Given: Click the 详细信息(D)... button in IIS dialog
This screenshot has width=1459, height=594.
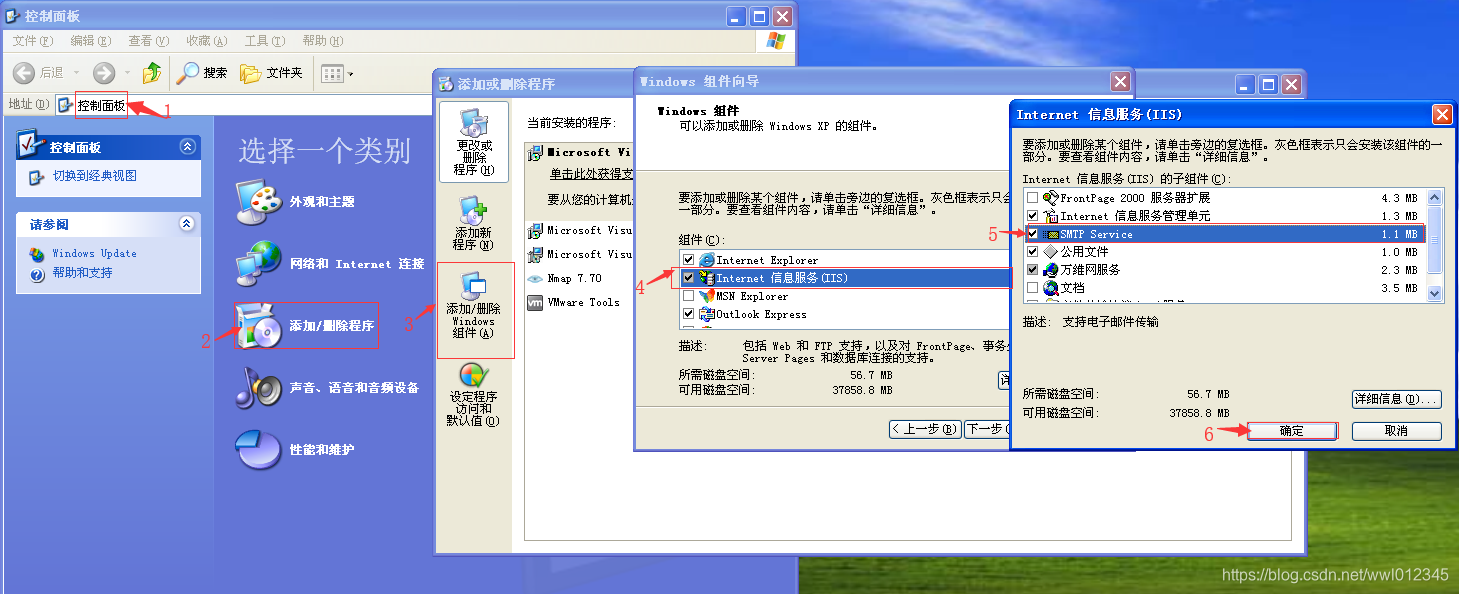Looking at the screenshot, I should click(x=1397, y=399).
